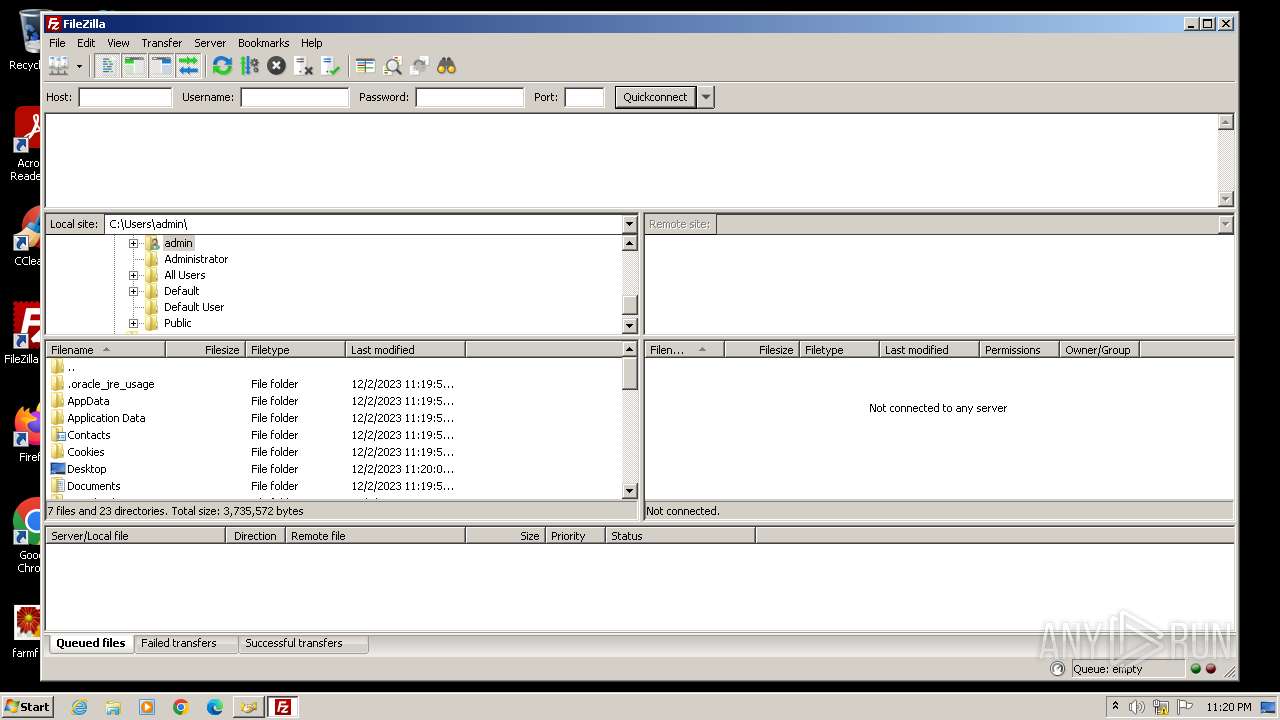1280x720 pixels.
Task: Sort local files by Last modified column
Action: click(405, 350)
